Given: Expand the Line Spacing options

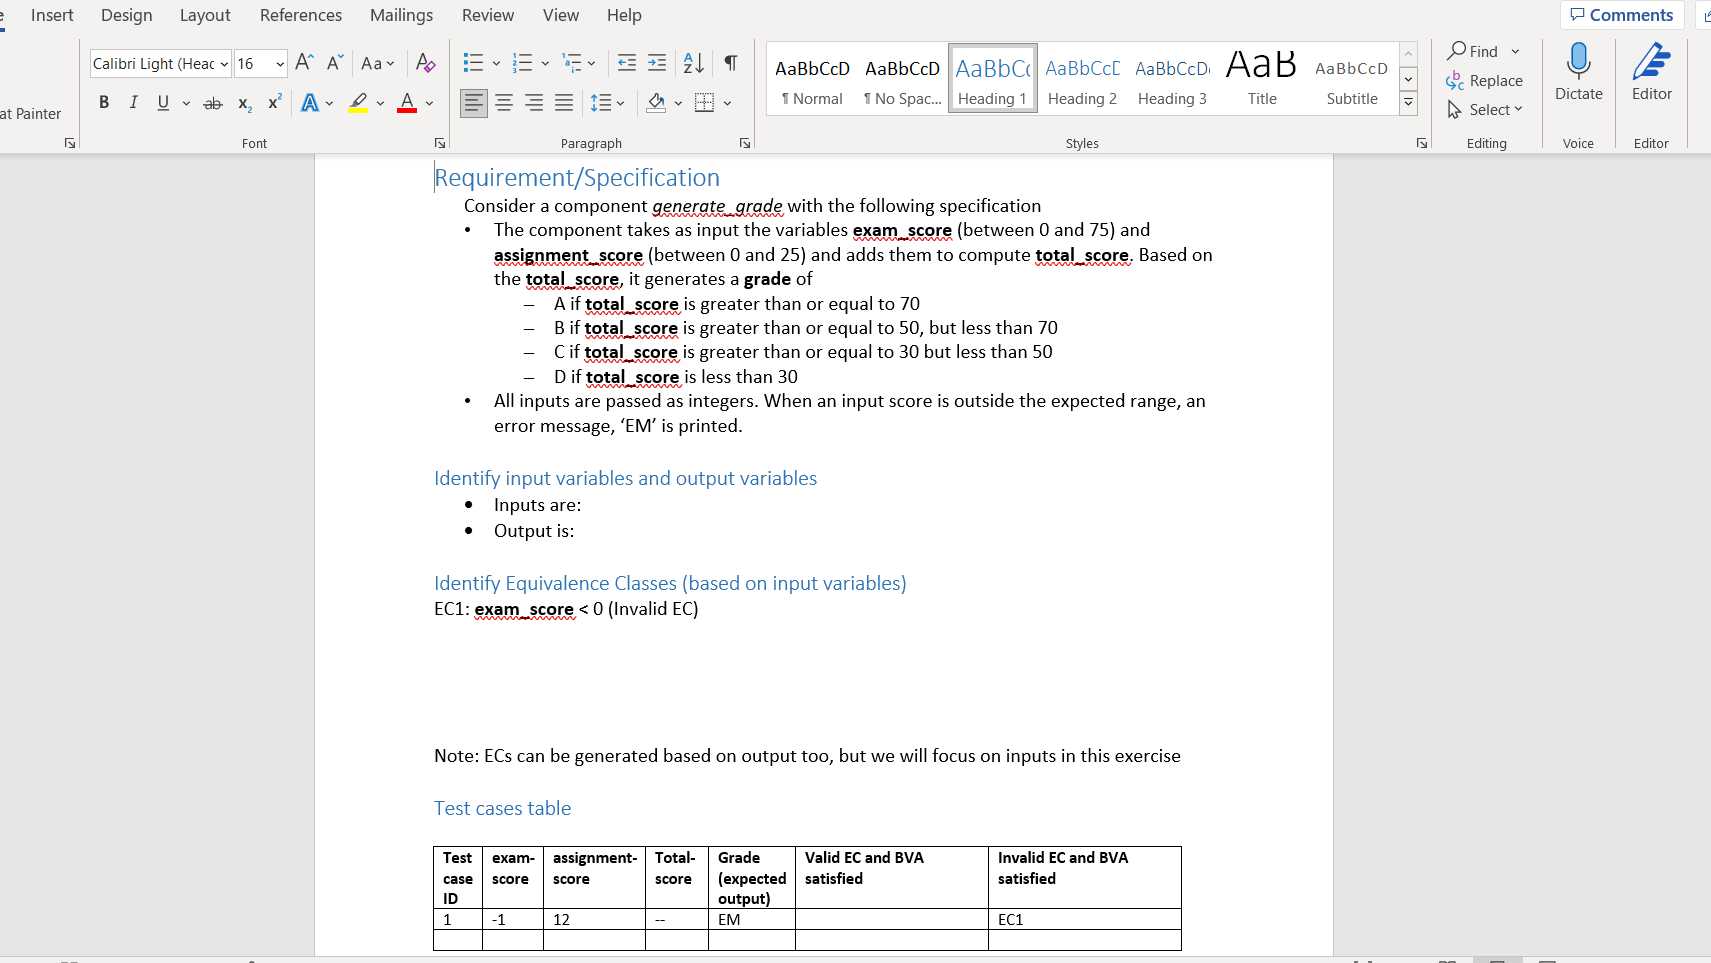Looking at the screenshot, I should coord(621,103).
